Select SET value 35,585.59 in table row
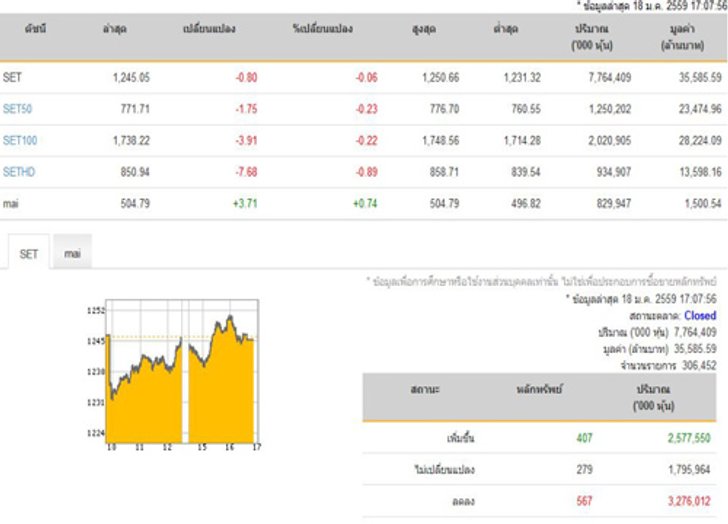Image resolution: width=728 pixels, height=524 pixels. 700,77
